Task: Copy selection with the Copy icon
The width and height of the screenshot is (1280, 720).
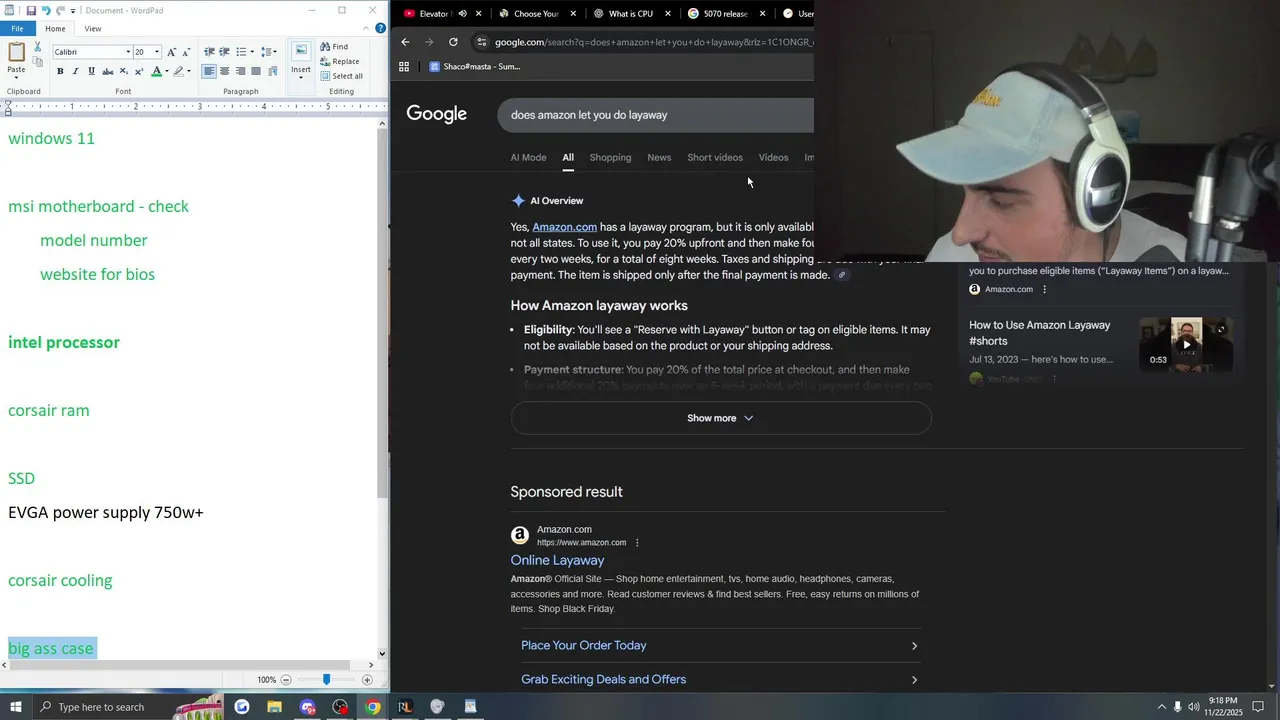Action: coord(38,62)
